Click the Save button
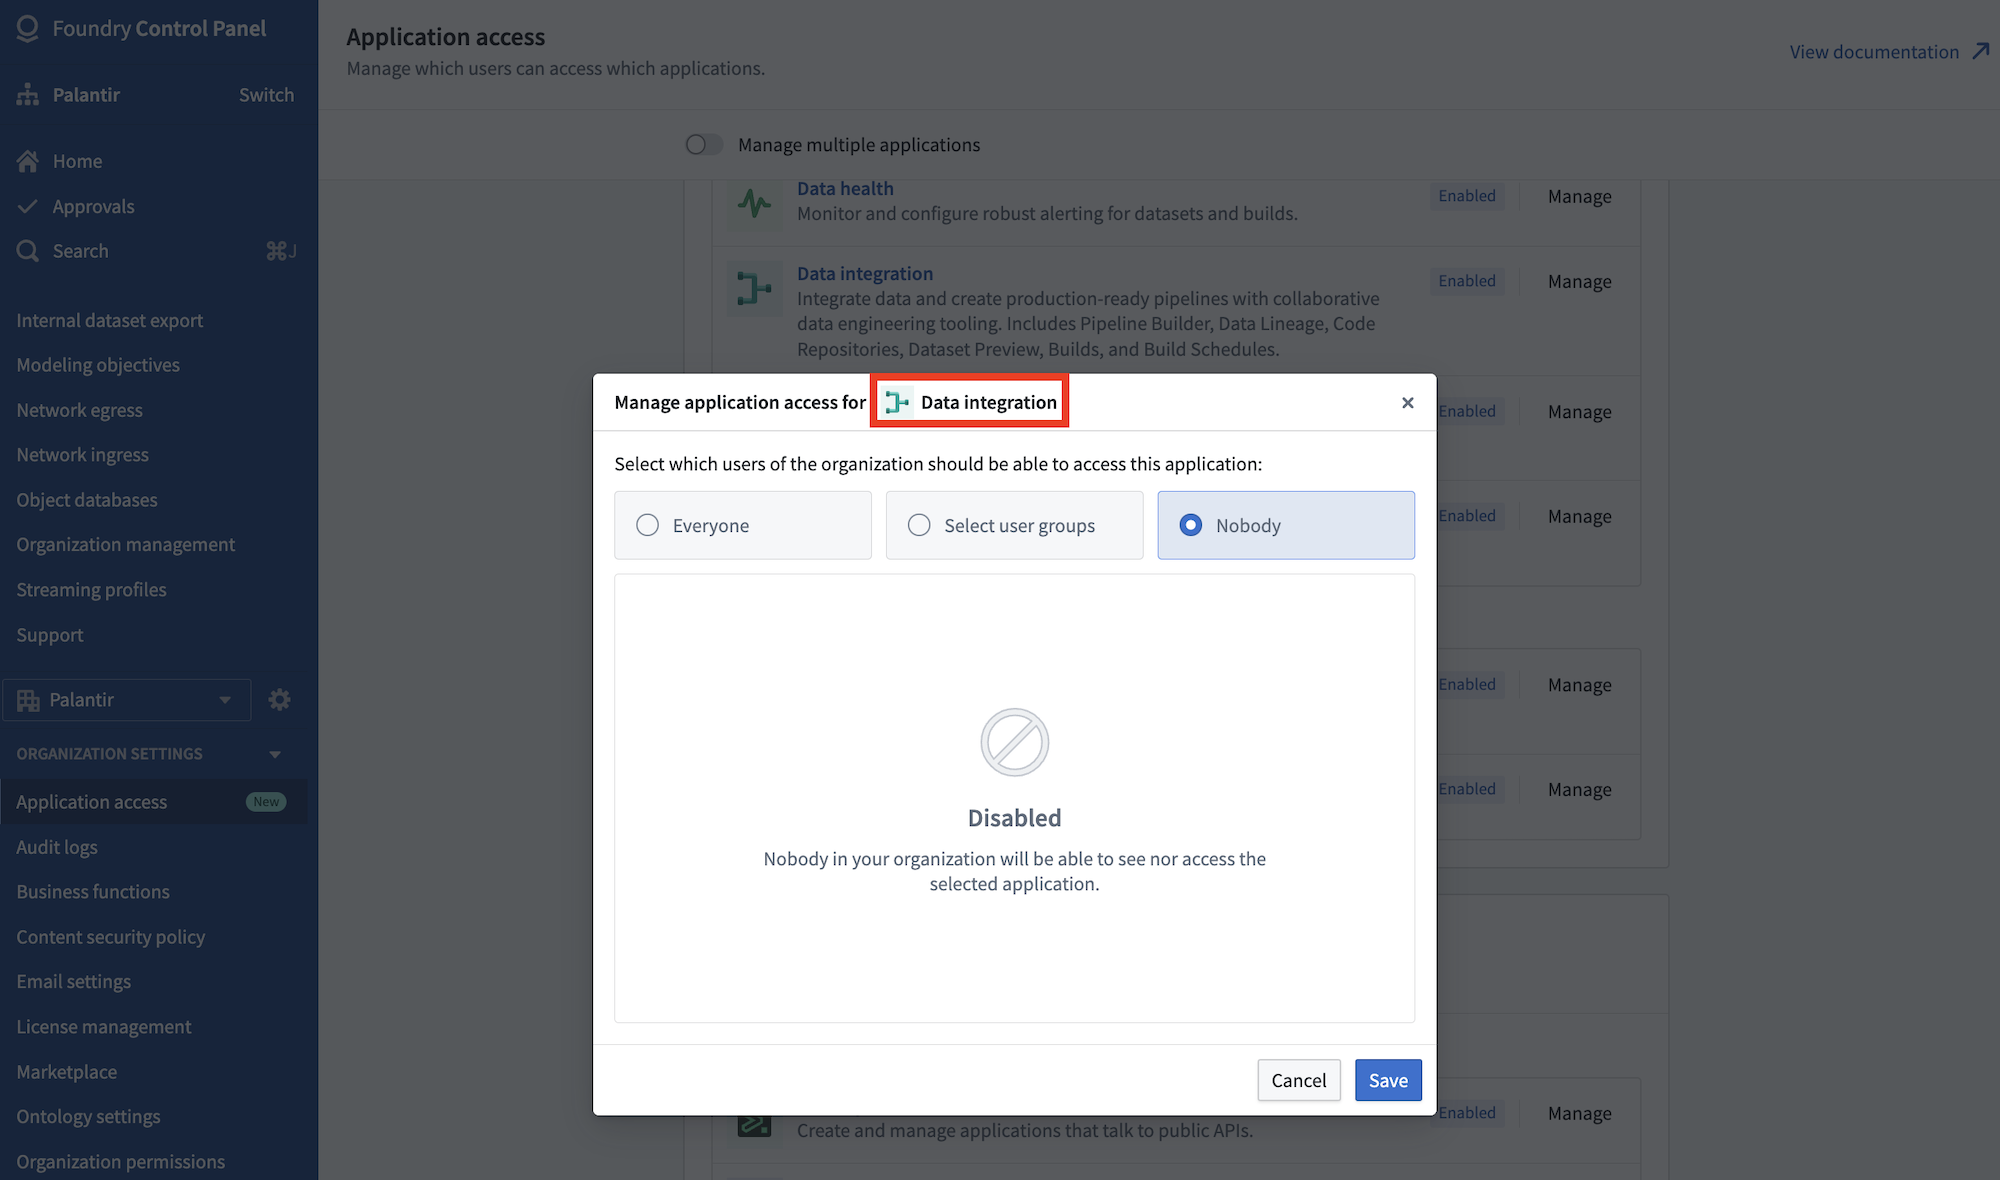The height and width of the screenshot is (1180, 2000). [1388, 1080]
